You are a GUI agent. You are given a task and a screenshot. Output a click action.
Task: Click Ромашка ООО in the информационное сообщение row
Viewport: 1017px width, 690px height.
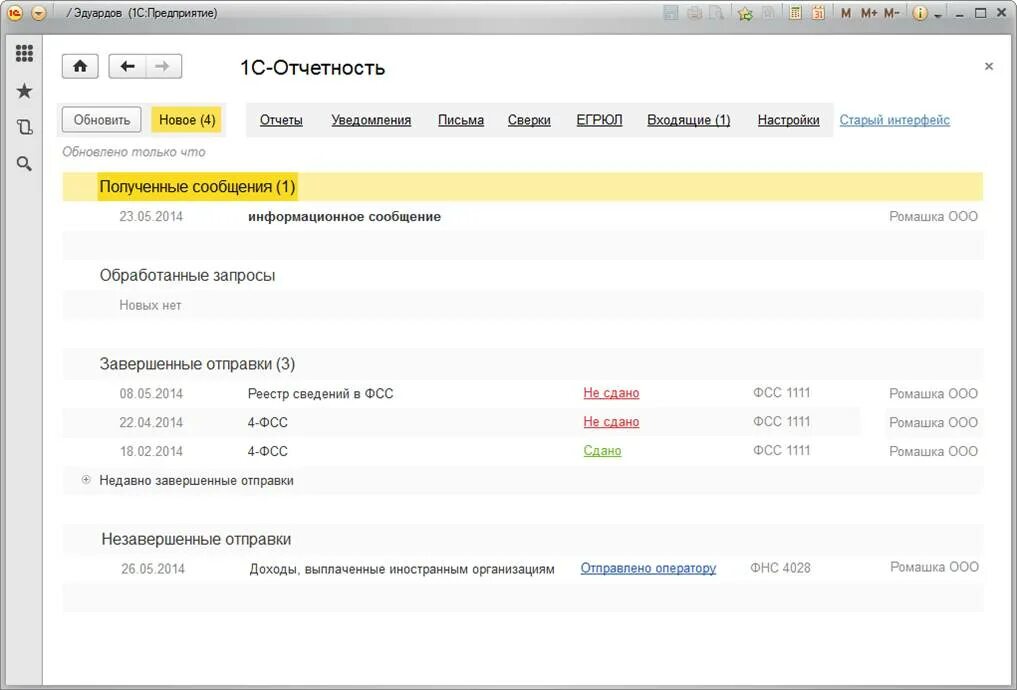(x=933, y=217)
